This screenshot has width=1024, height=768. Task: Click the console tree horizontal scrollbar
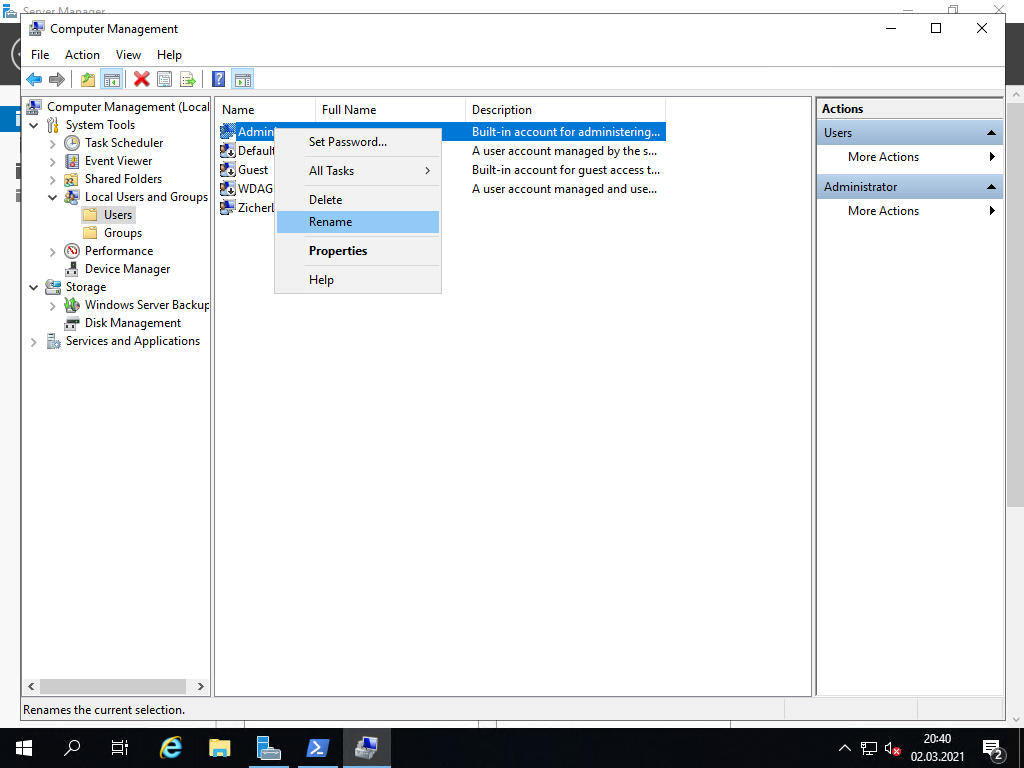(105, 686)
